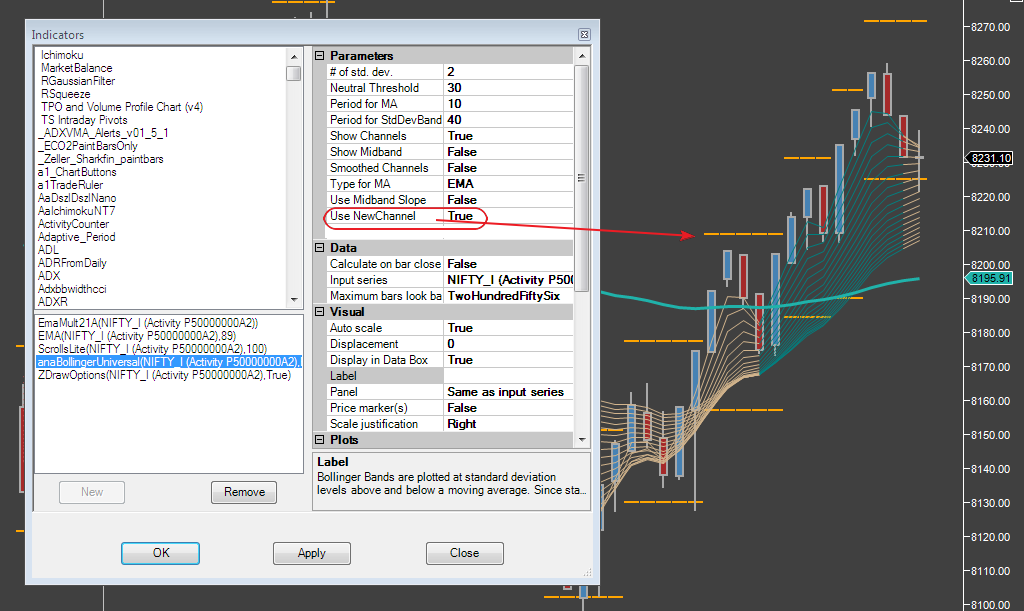1024x611 pixels.
Task: Select applied EmaMult21A indicator
Action: click(x=148, y=323)
